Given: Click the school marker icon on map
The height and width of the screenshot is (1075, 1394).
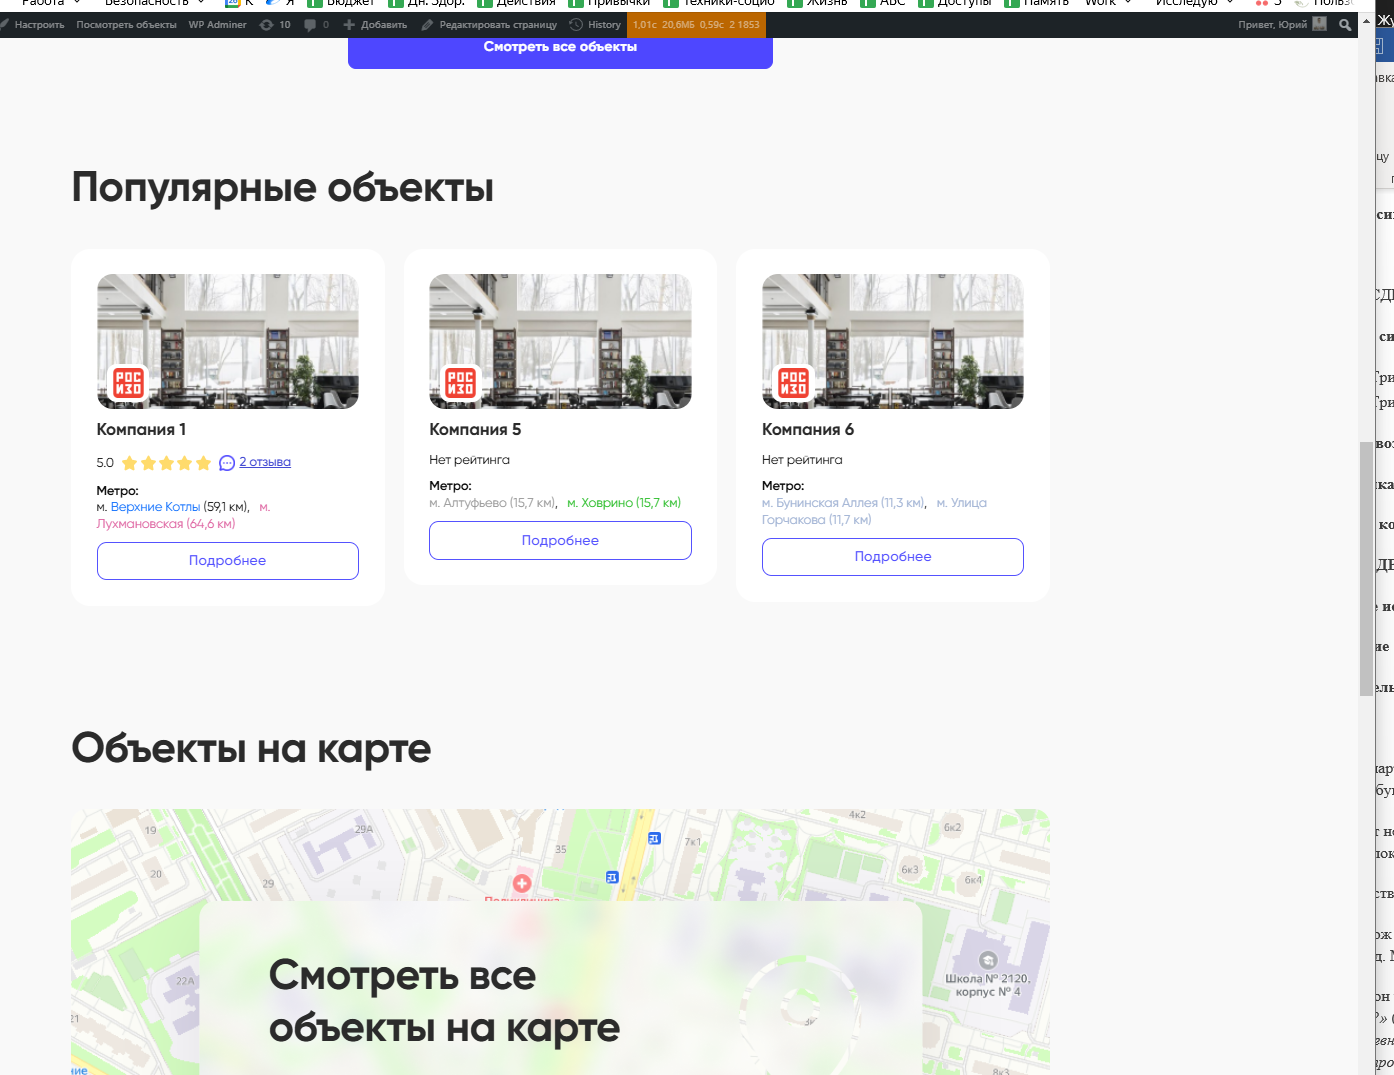Looking at the screenshot, I should (987, 961).
